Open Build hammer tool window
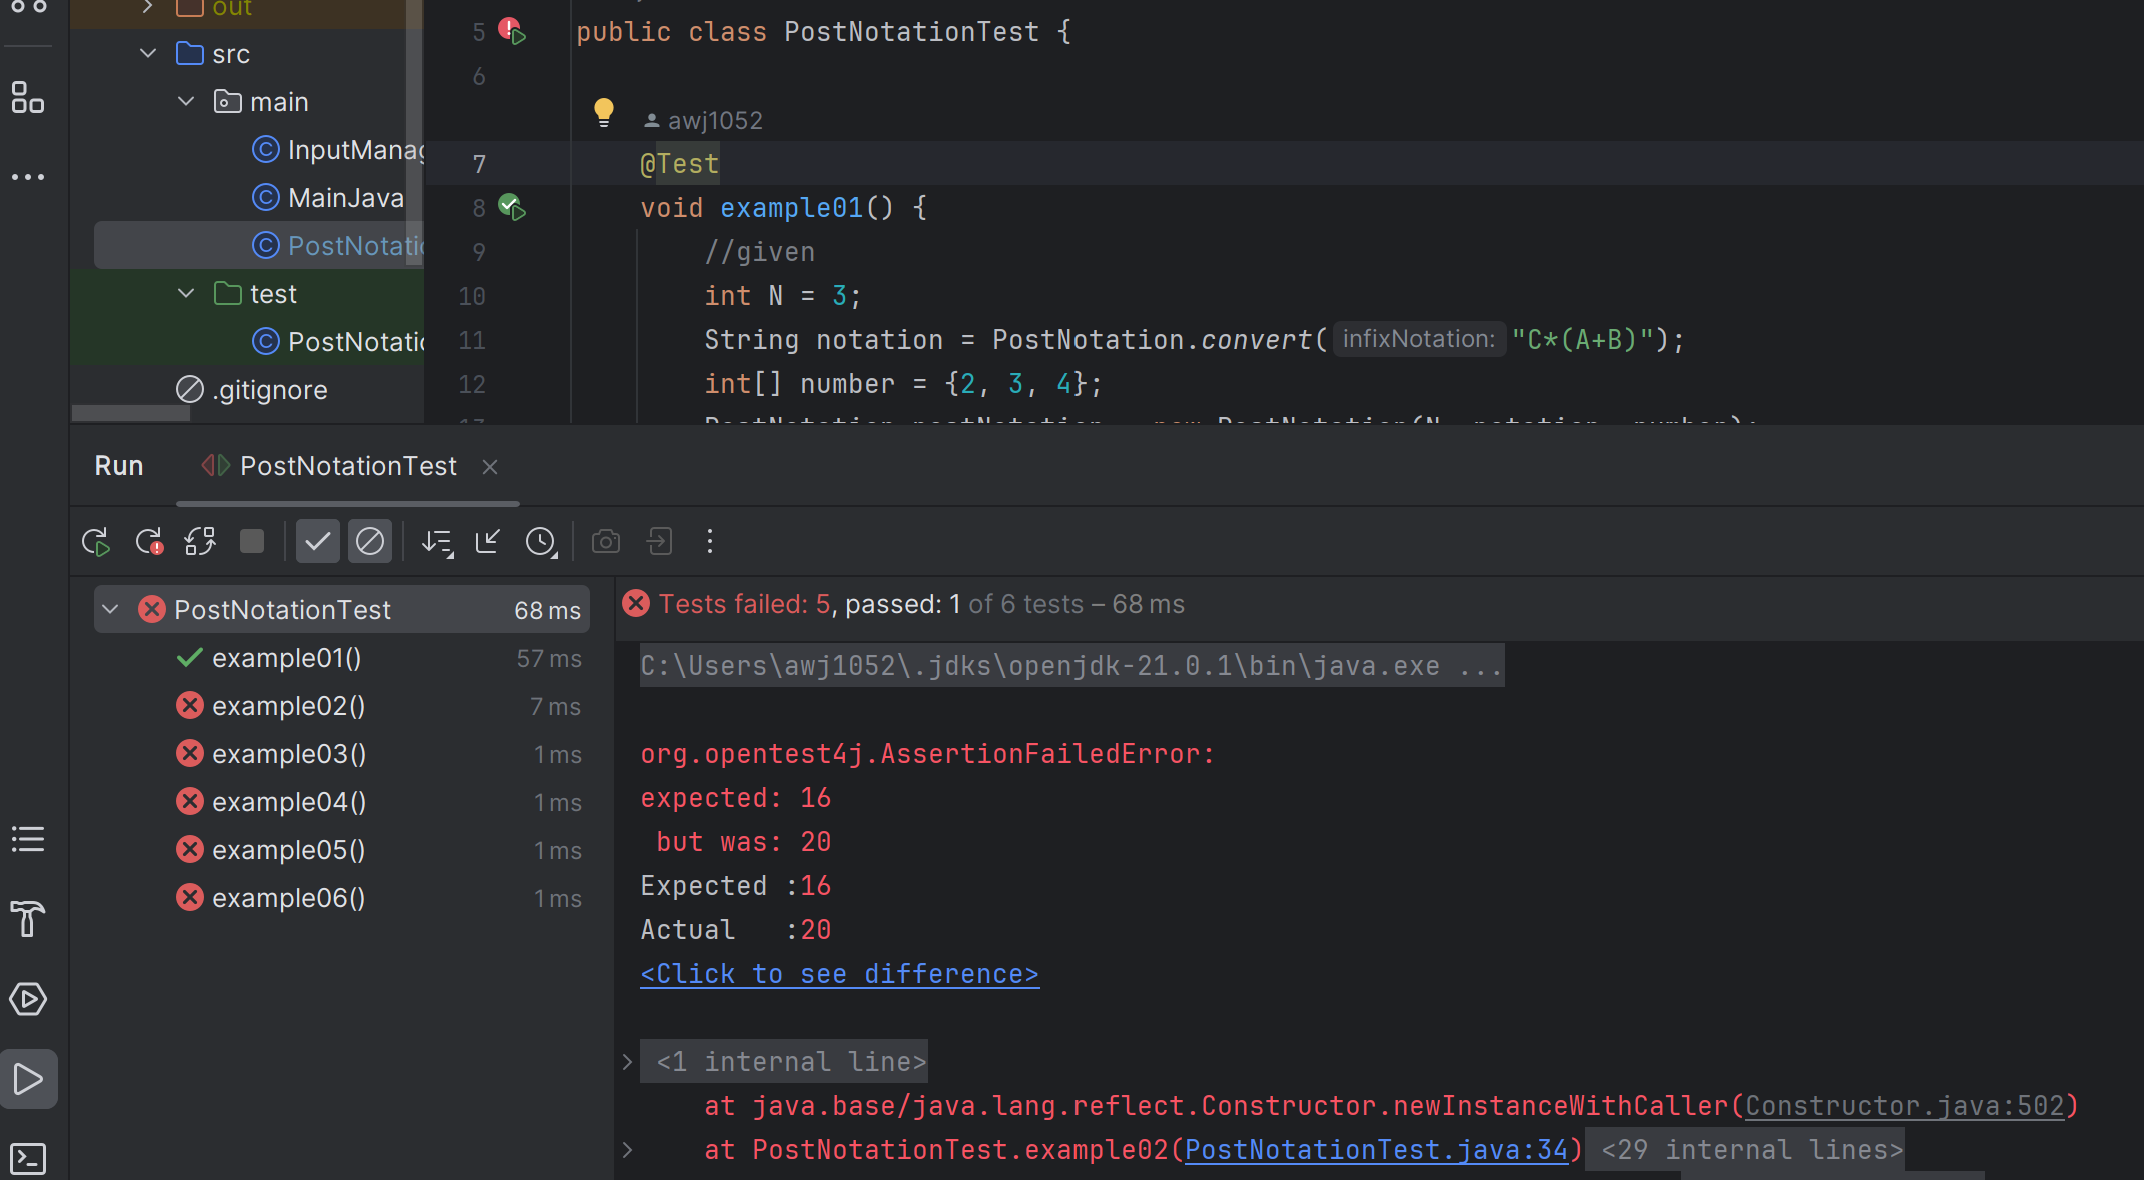This screenshot has width=2144, height=1180. pos(28,918)
